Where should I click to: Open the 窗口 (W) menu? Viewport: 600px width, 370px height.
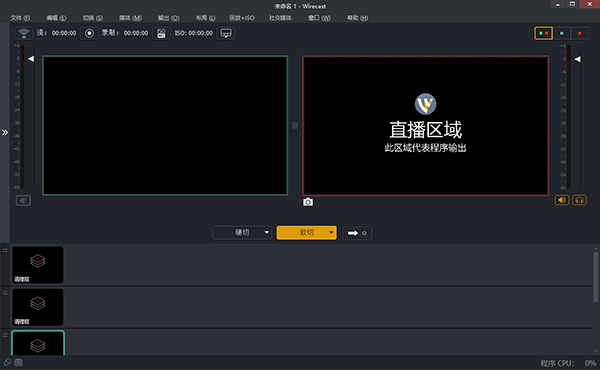pyautogui.click(x=320, y=18)
